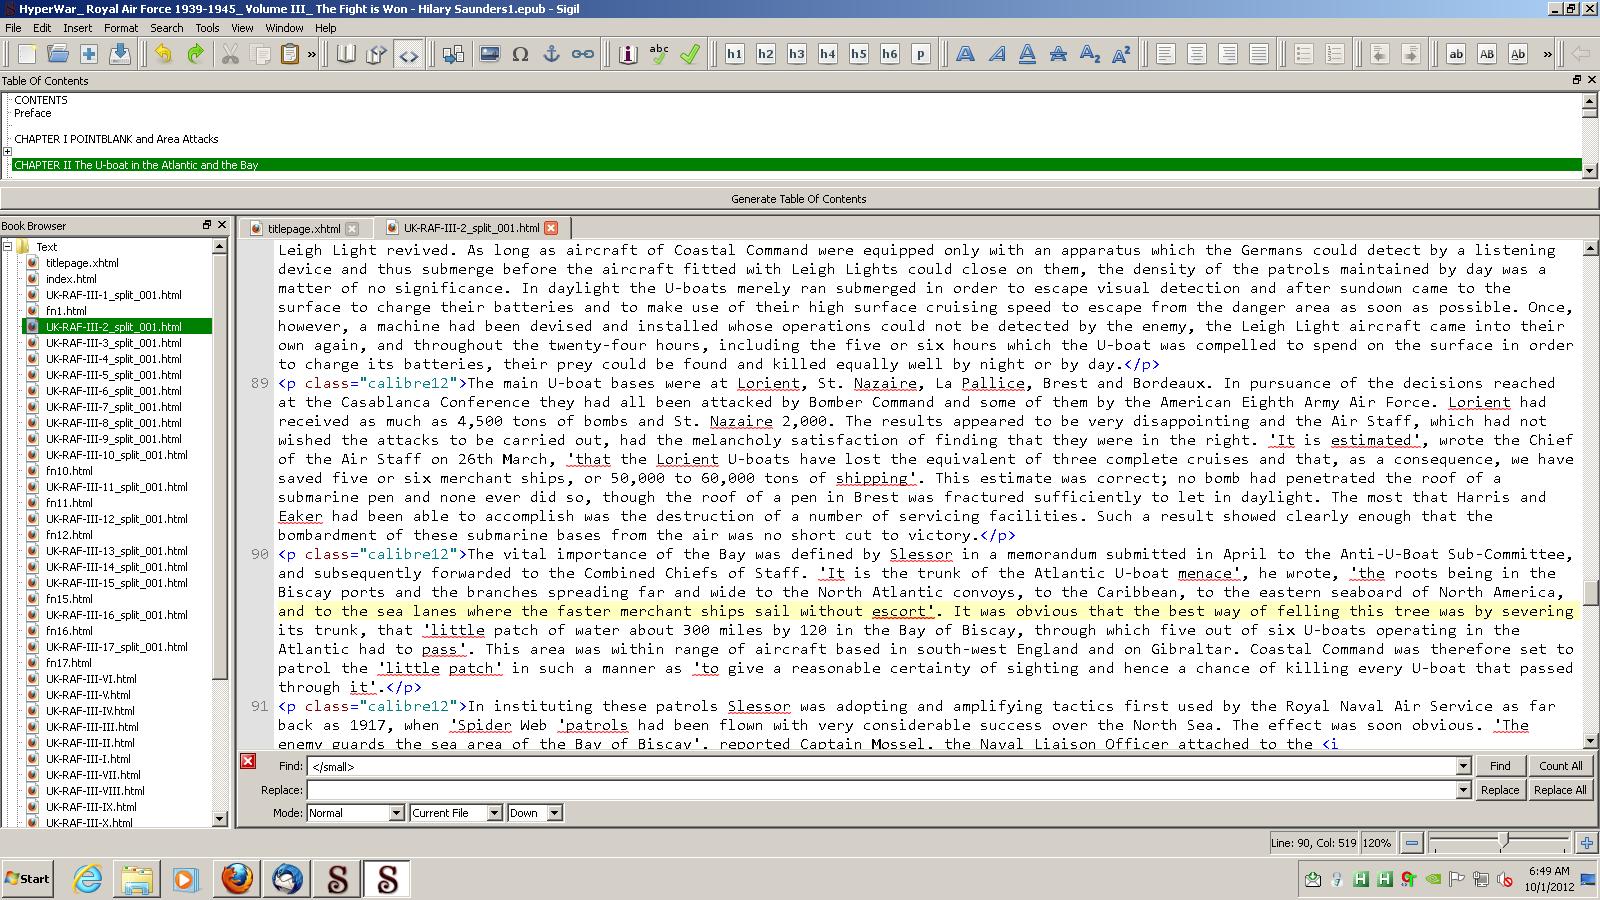
Task: Apply the paragraph (p) style
Action: click(921, 54)
